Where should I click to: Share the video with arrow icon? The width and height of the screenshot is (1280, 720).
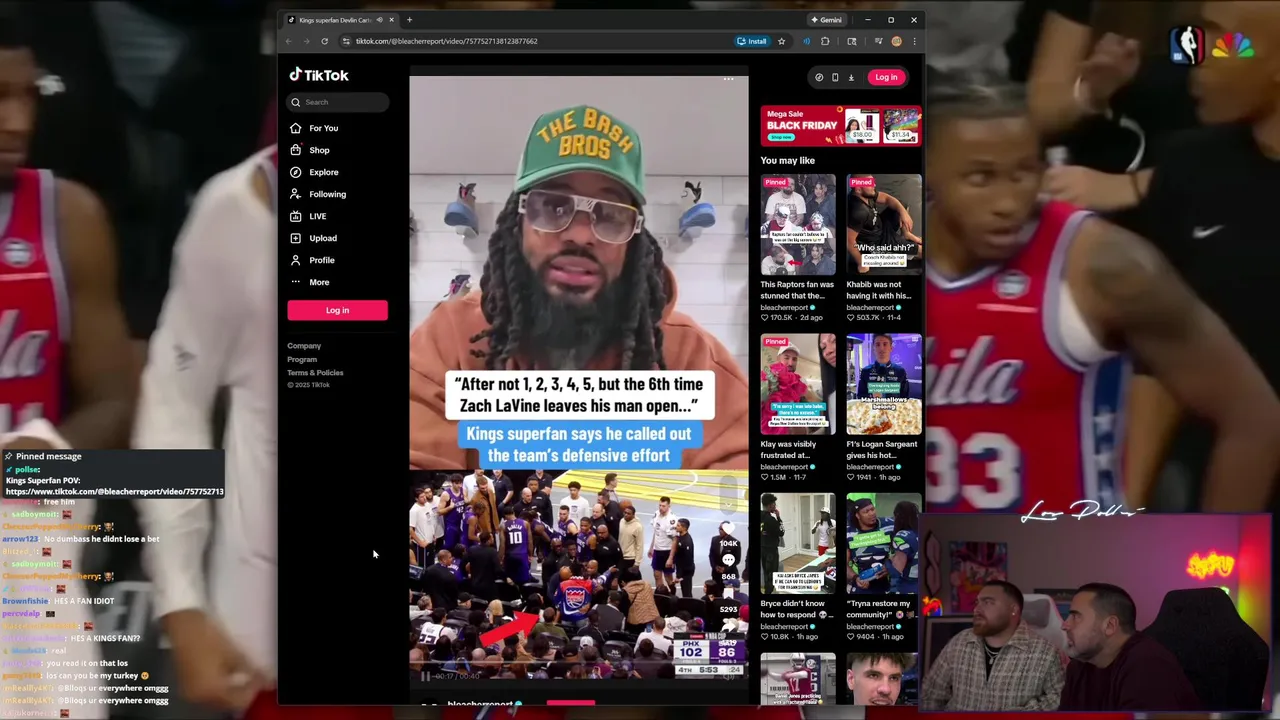pos(729,626)
